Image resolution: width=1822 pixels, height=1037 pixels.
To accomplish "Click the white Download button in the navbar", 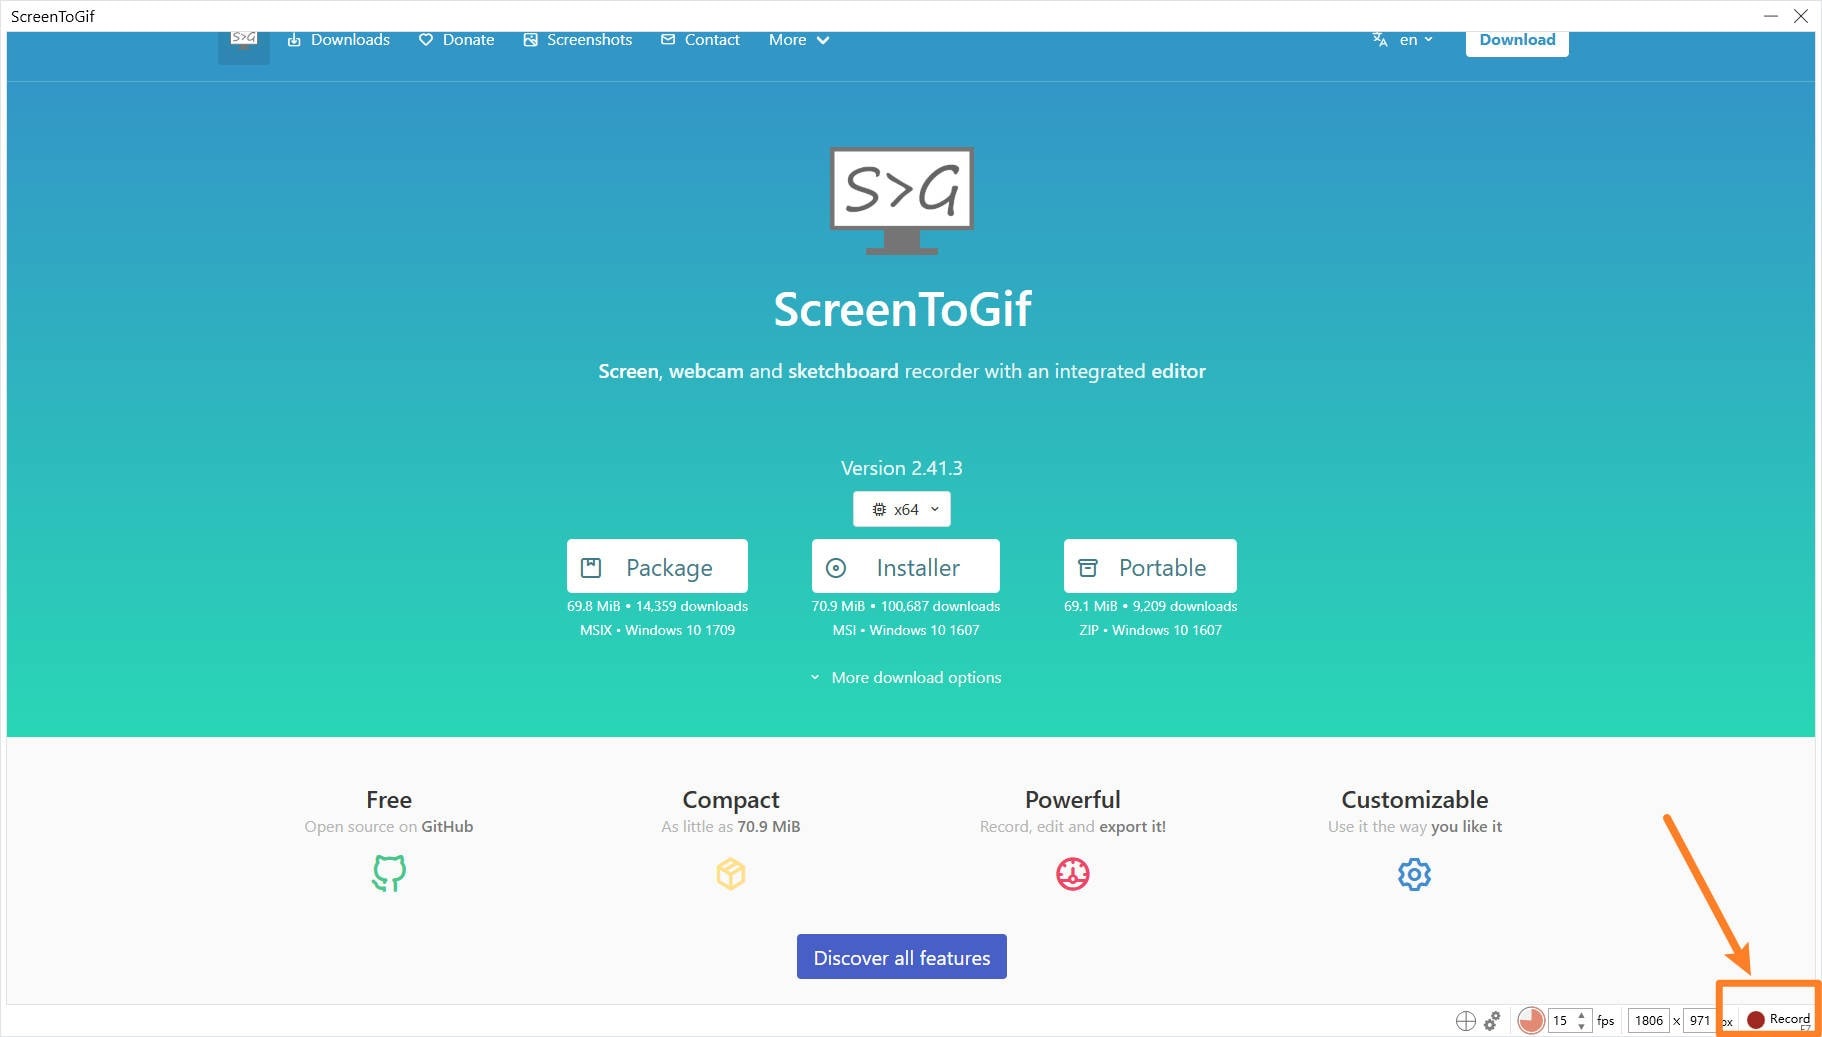I will tap(1517, 42).
